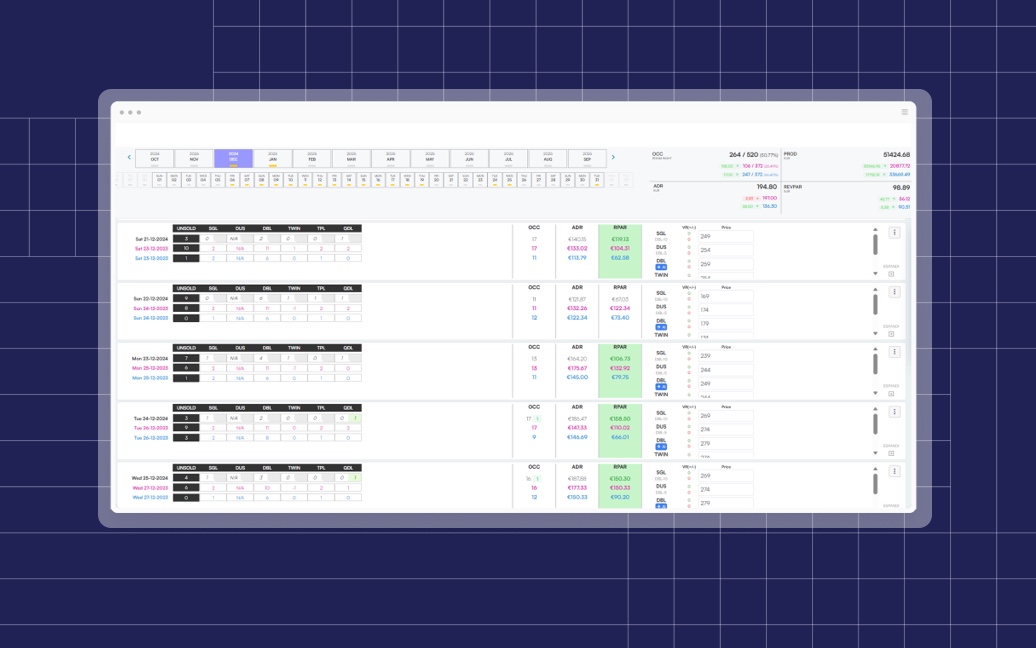Pick day 31 in the day strip

pyautogui.click(x=597, y=180)
